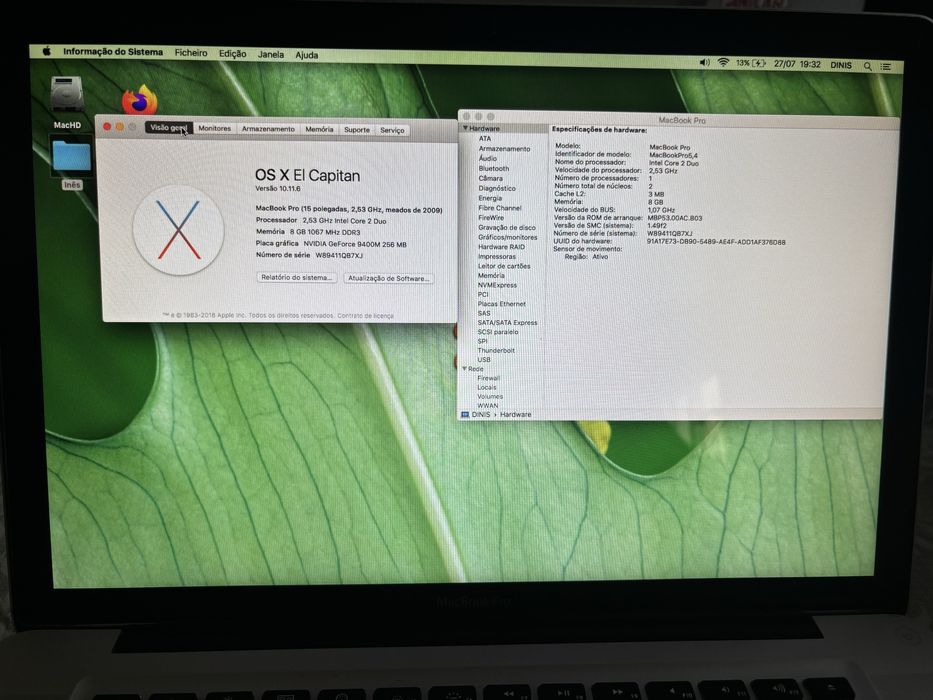
Task: Open the Ajuda menu
Action: click(306, 55)
